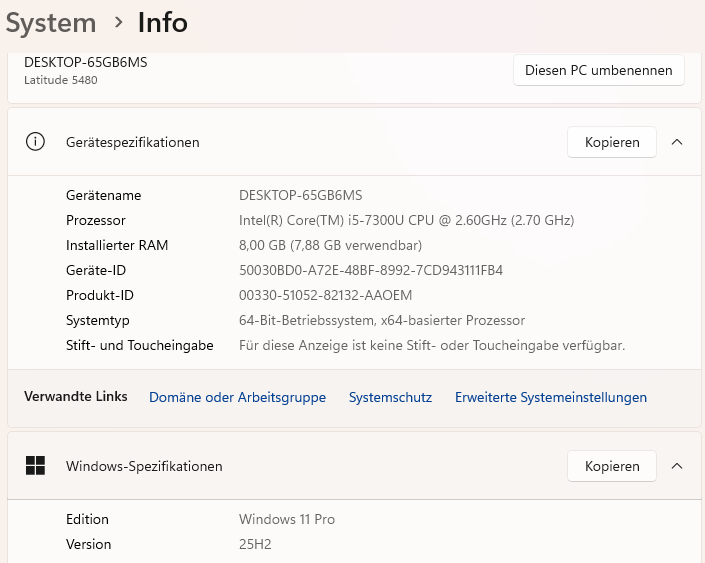Click the 25H2 version value
705x563 pixels.
point(255,544)
